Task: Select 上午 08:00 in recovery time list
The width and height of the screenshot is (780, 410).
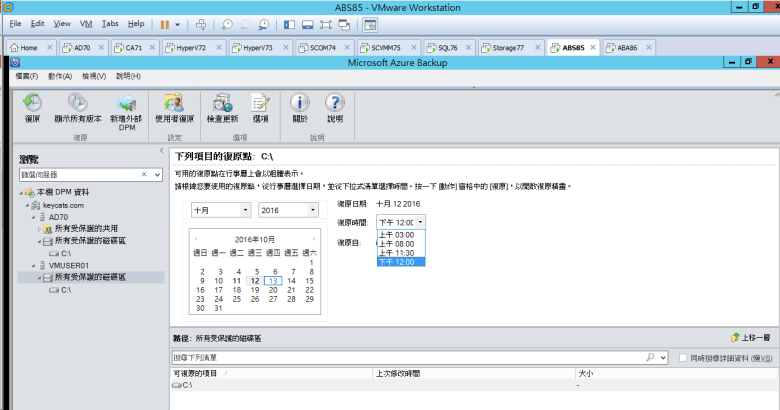Action: (397, 244)
